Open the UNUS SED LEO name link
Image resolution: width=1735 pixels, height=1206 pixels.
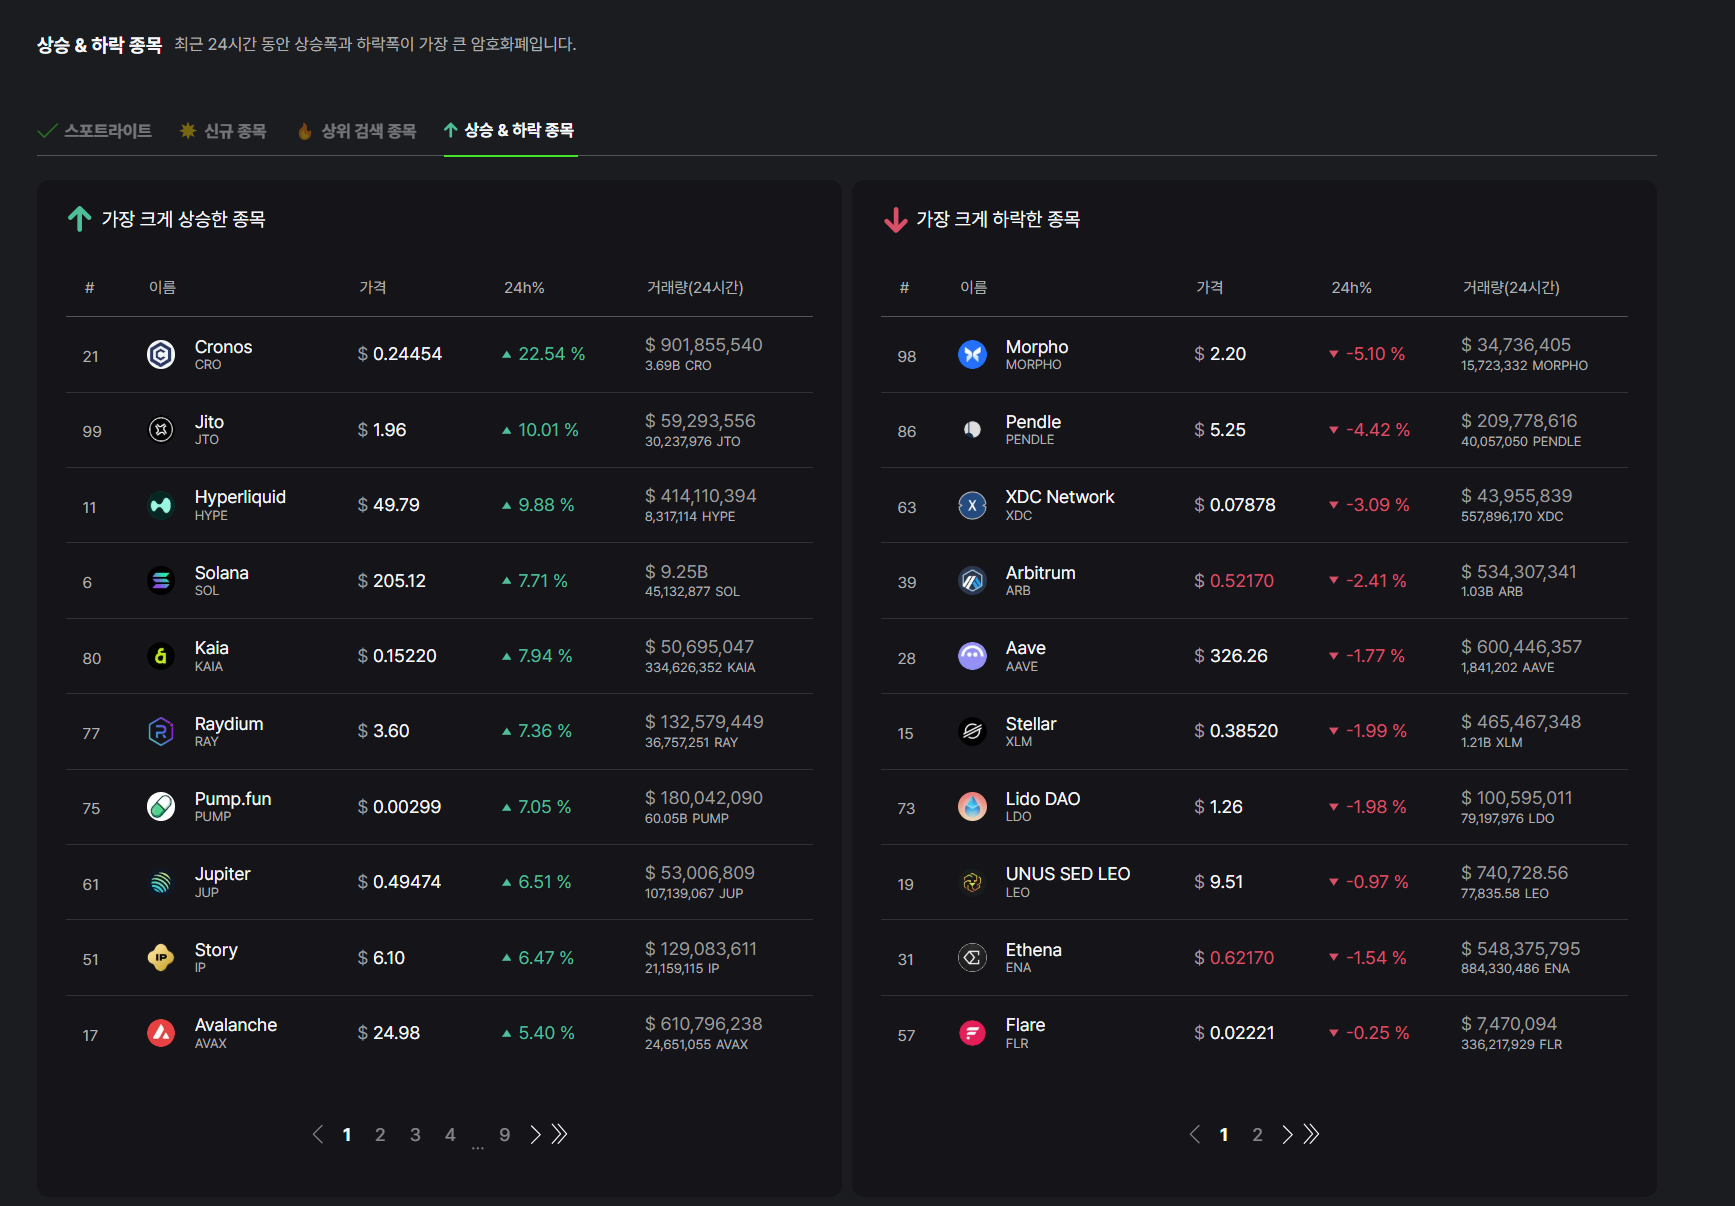pos(1068,874)
